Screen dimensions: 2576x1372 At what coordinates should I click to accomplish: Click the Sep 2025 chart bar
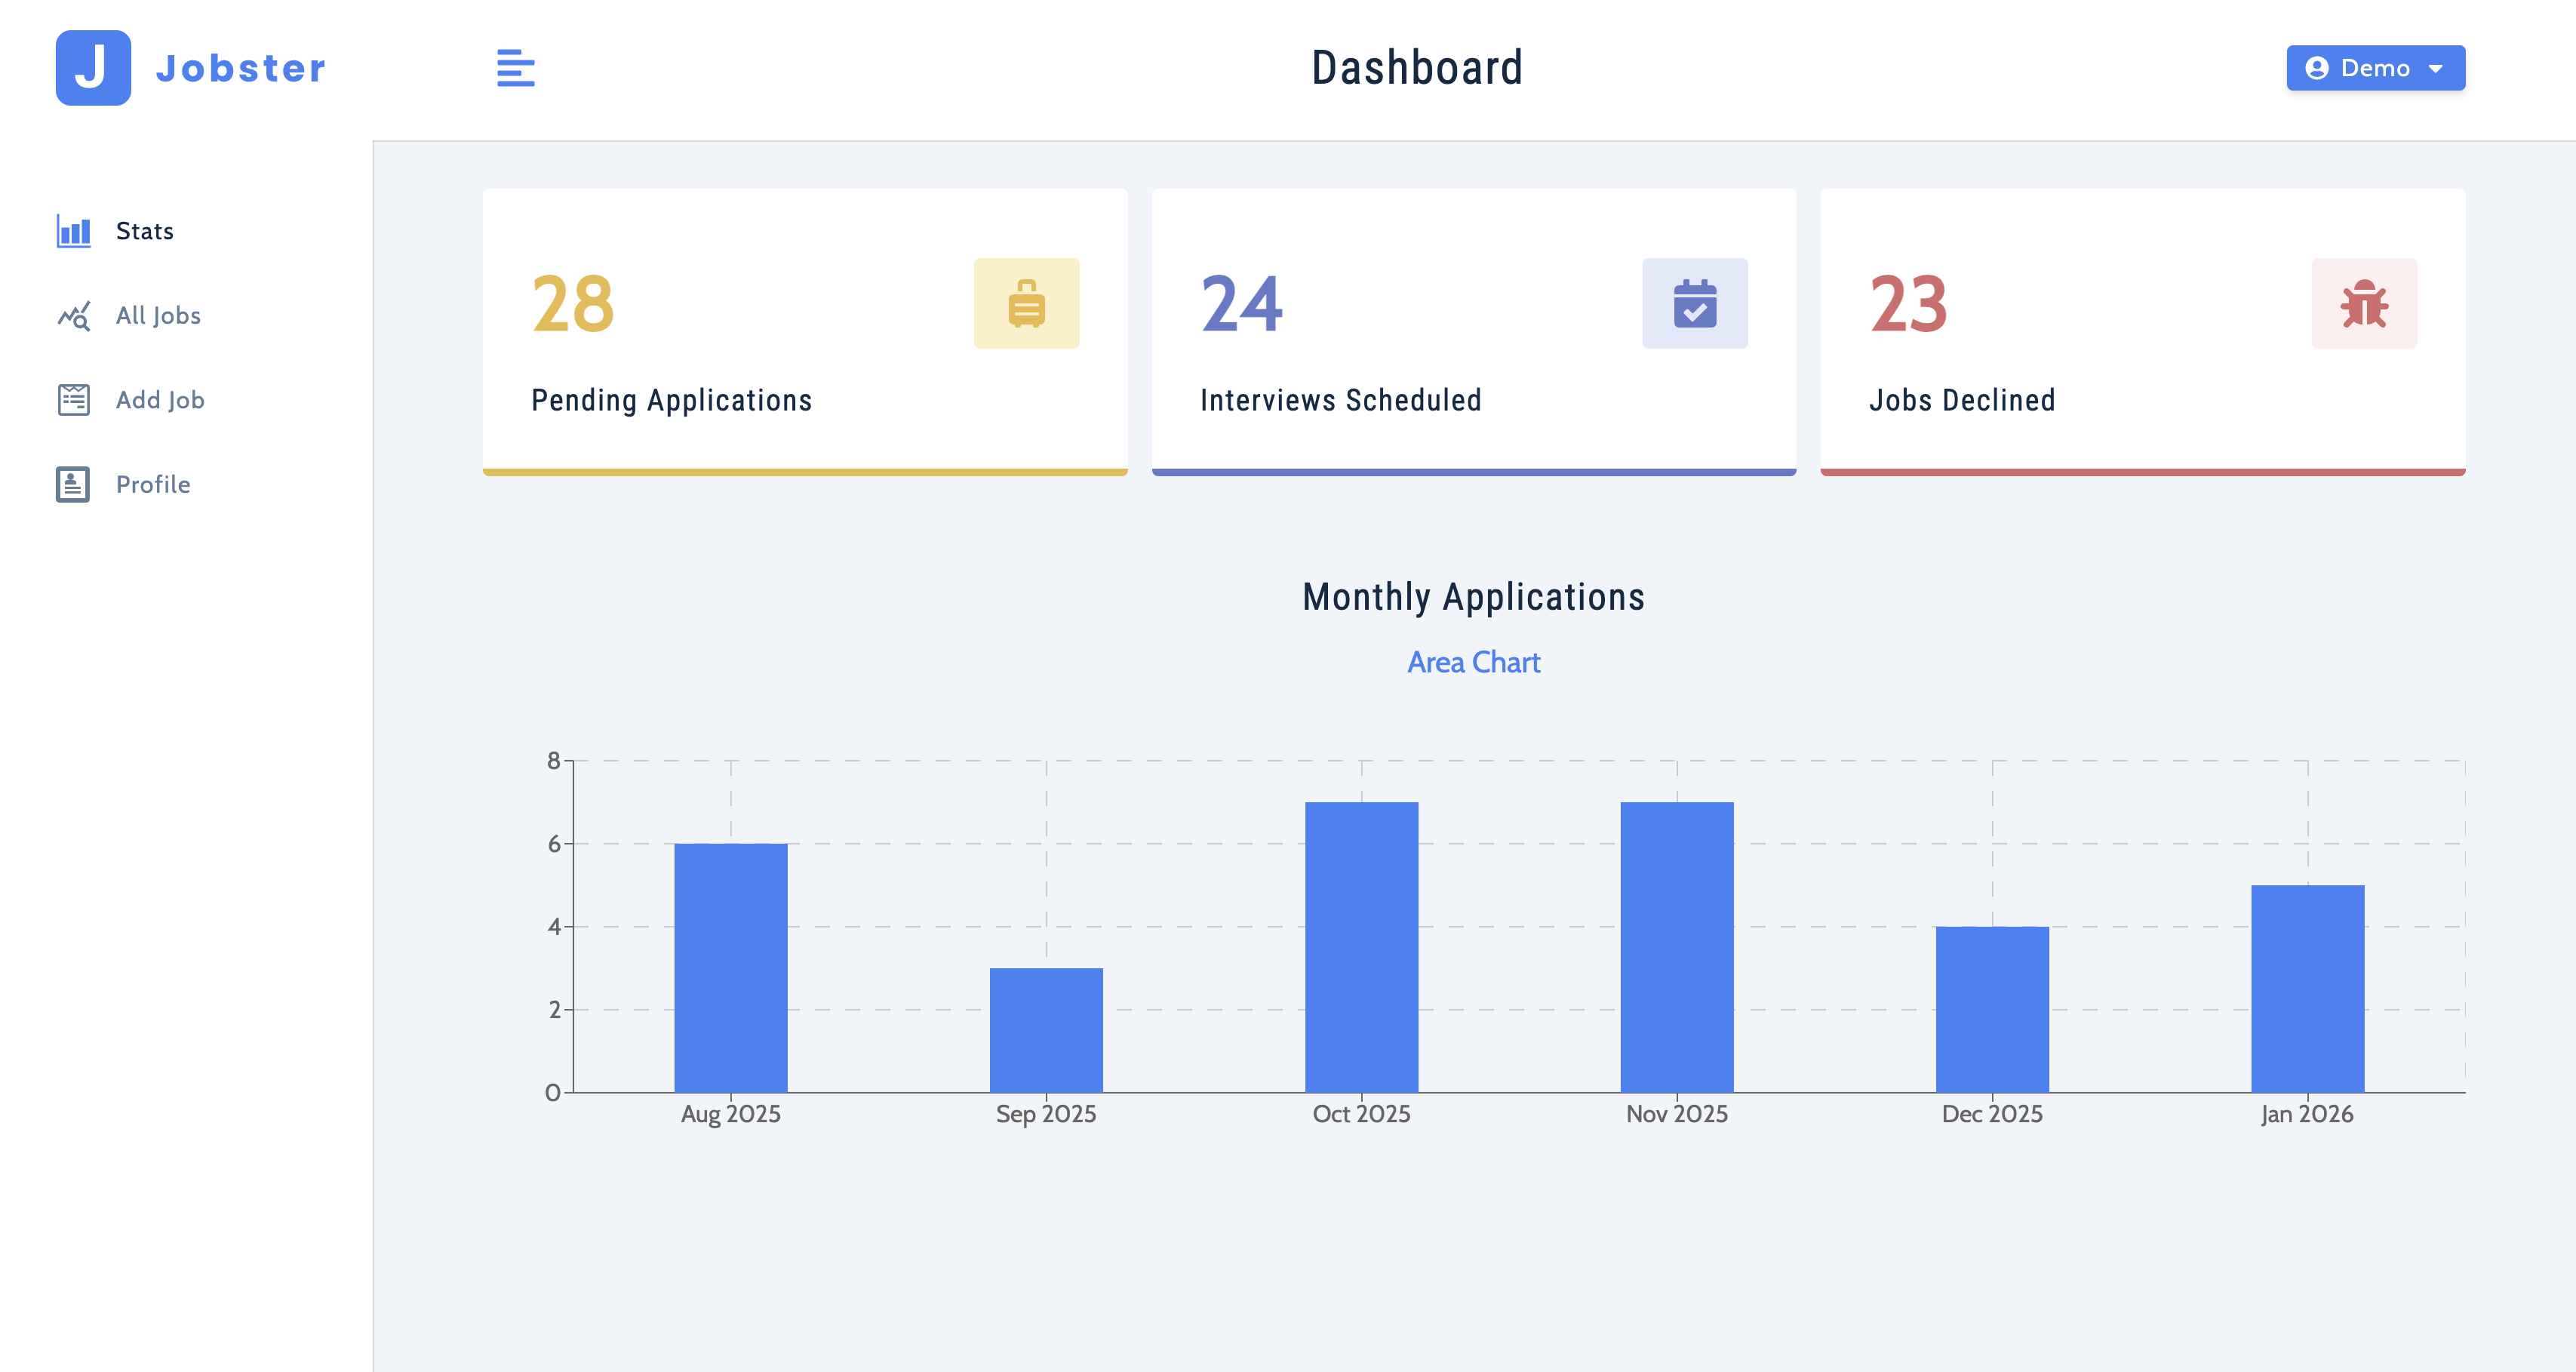click(x=1046, y=1029)
